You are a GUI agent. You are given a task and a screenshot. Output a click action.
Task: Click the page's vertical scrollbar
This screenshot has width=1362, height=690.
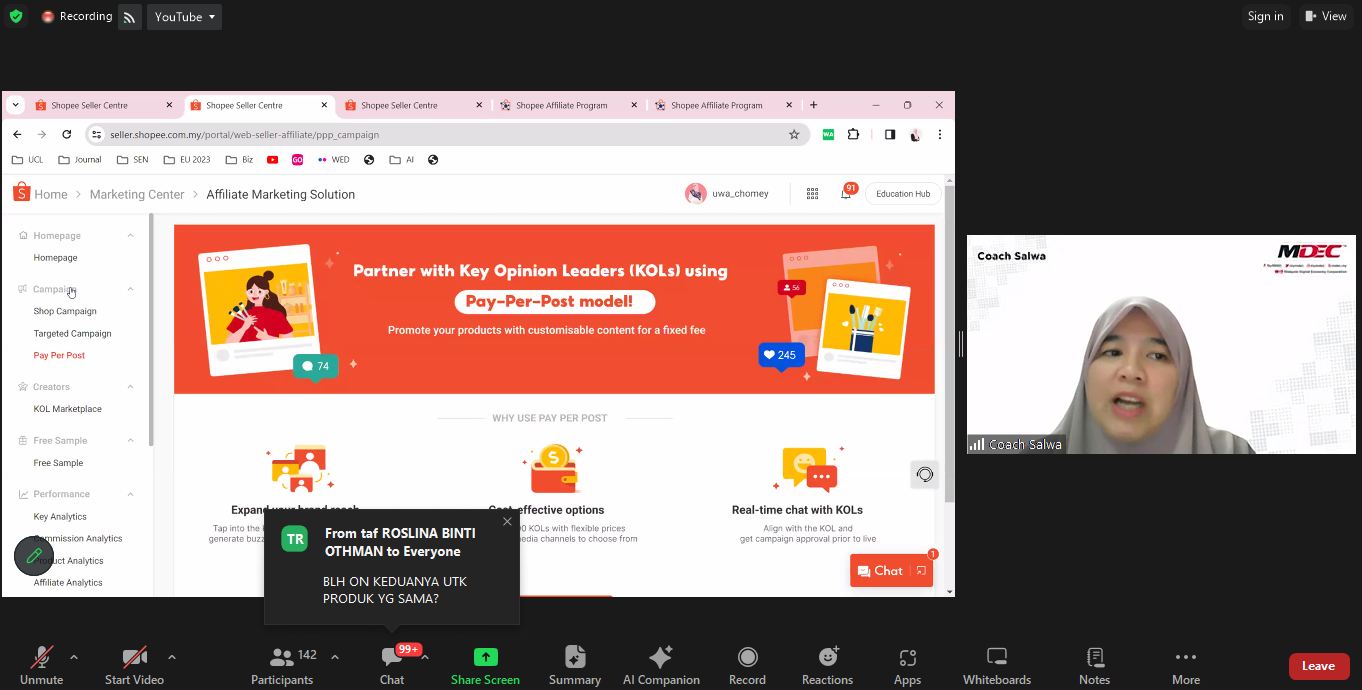(949, 345)
